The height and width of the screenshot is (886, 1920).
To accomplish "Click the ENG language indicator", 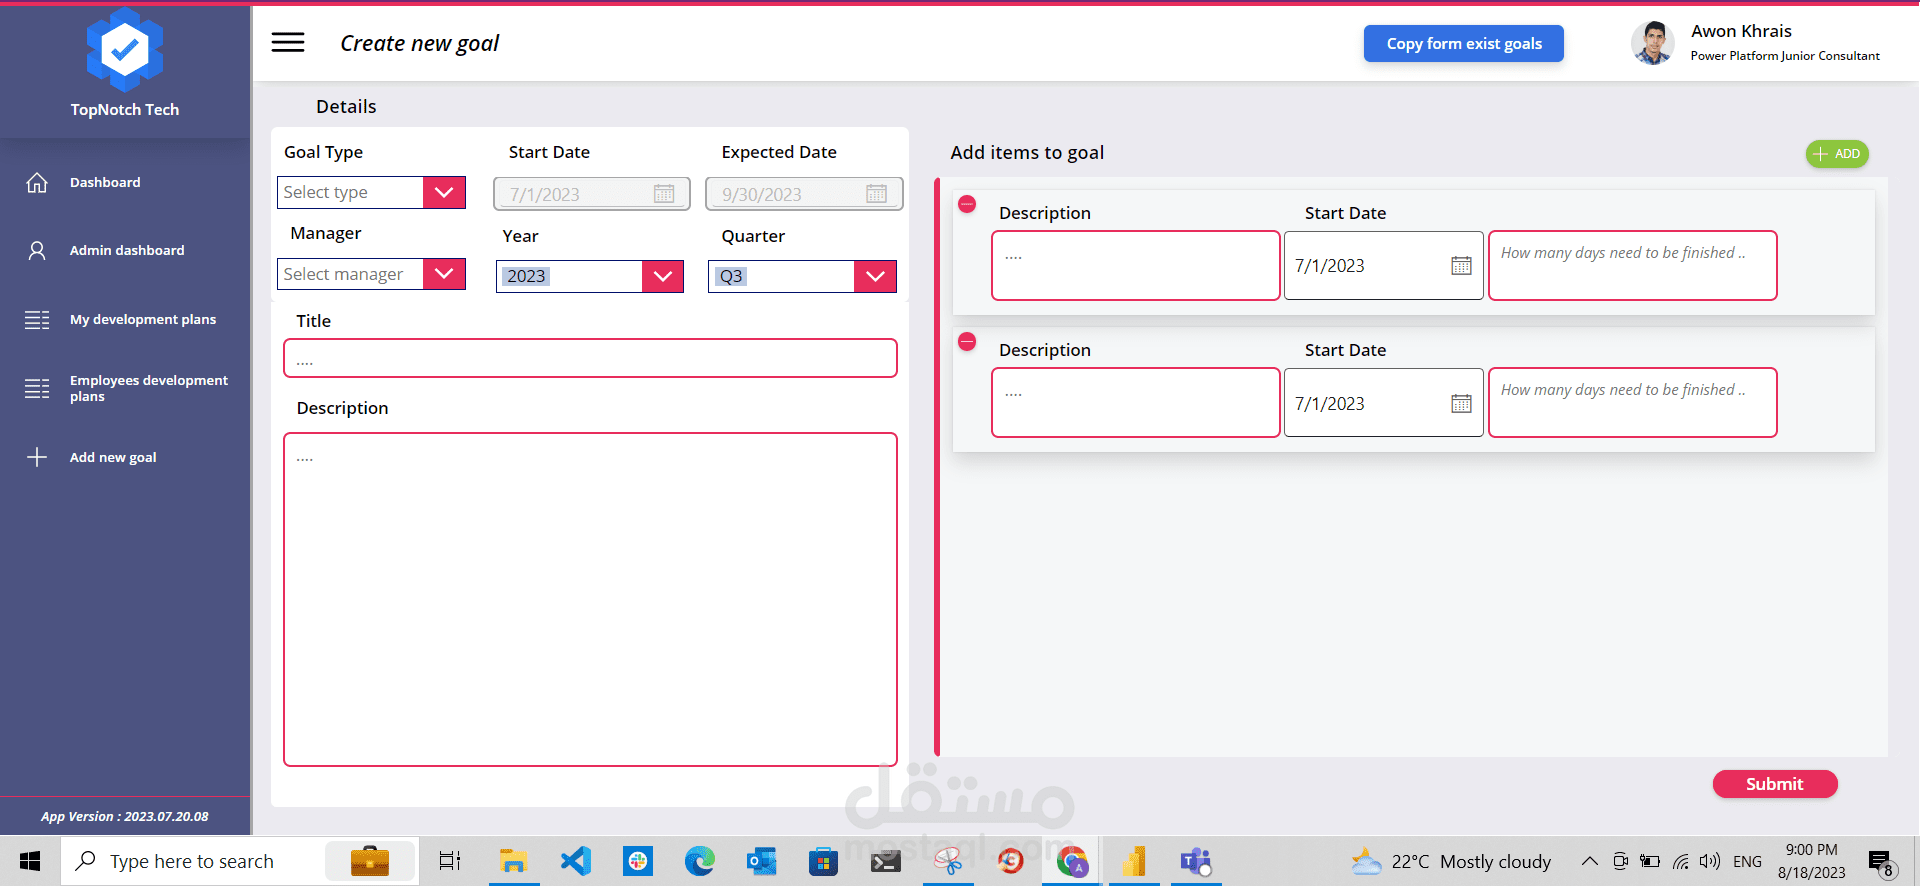I will tap(1747, 861).
